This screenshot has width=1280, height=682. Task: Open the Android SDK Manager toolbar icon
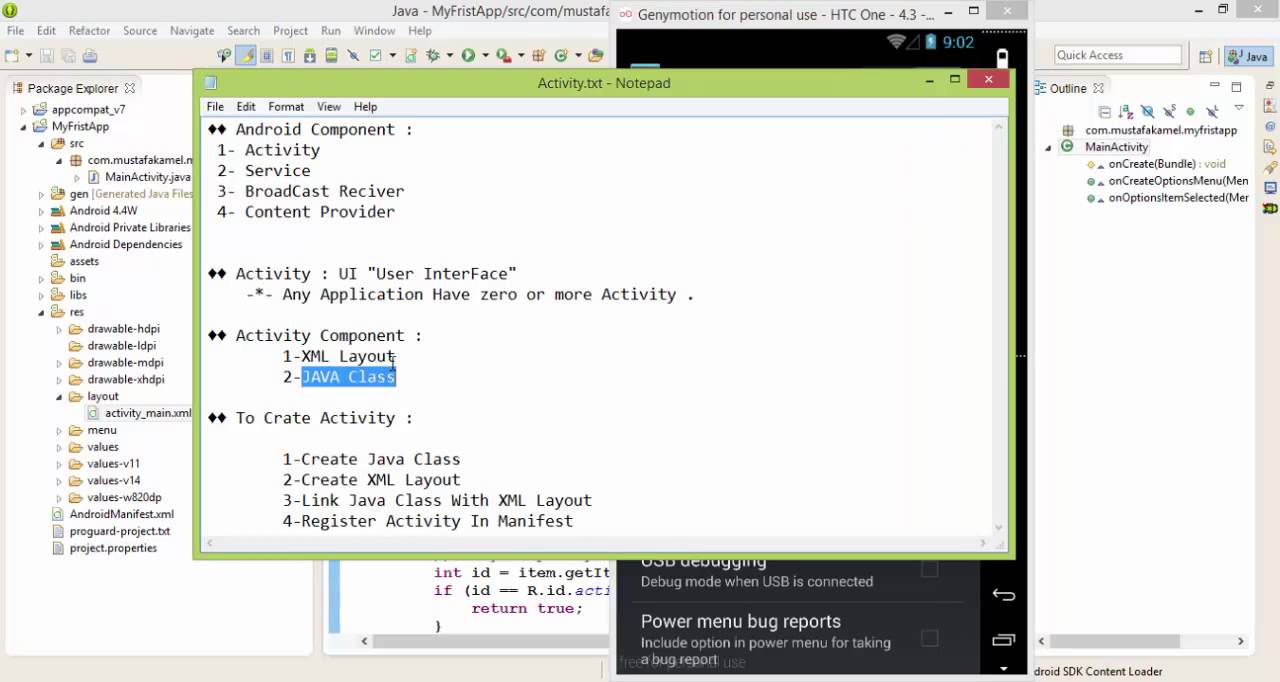point(310,56)
